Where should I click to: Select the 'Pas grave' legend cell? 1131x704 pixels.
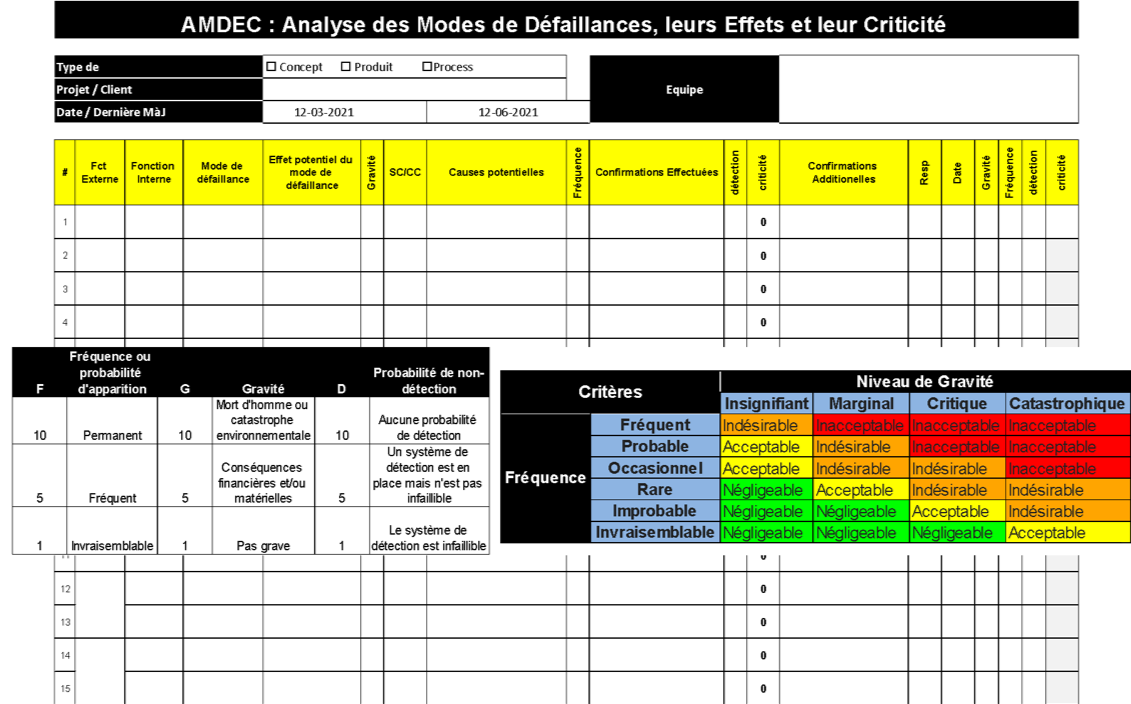click(263, 531)
